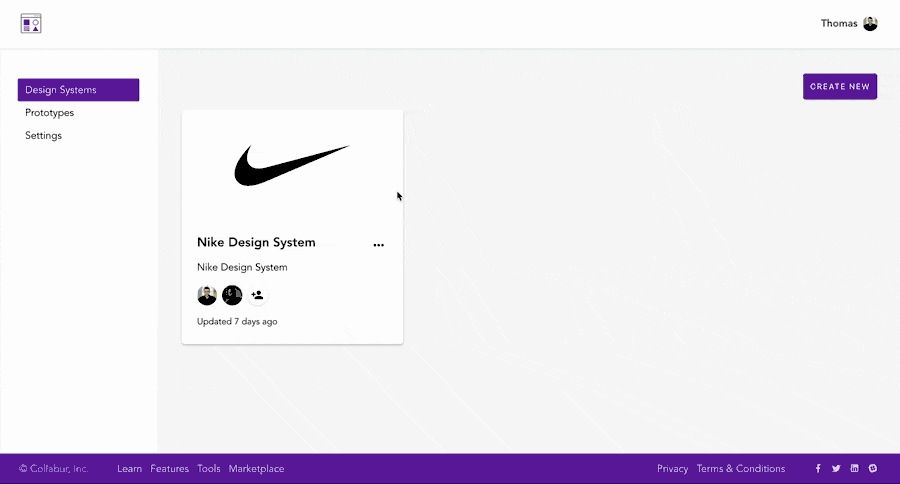Click the bold Nike Design System card title
Image resolution: width=900 pixels, height=484 pixels.
click(256, 242)
